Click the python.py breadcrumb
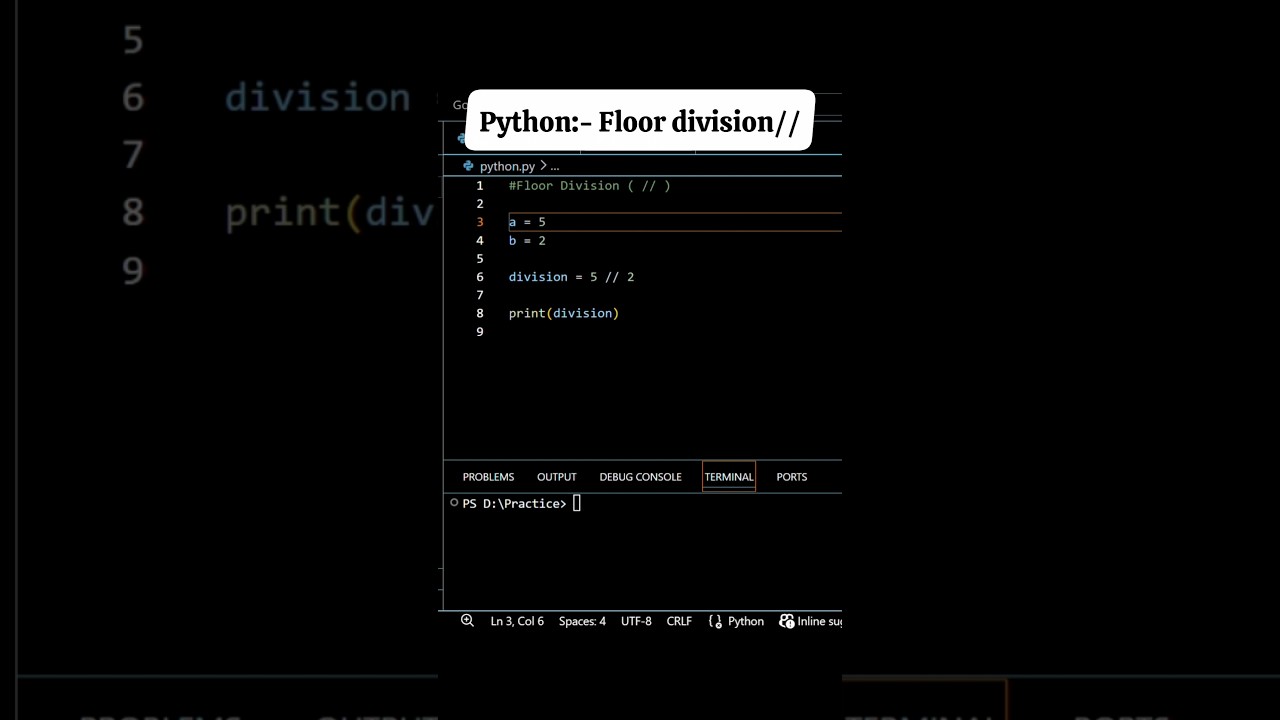 [x=507, y=166]
